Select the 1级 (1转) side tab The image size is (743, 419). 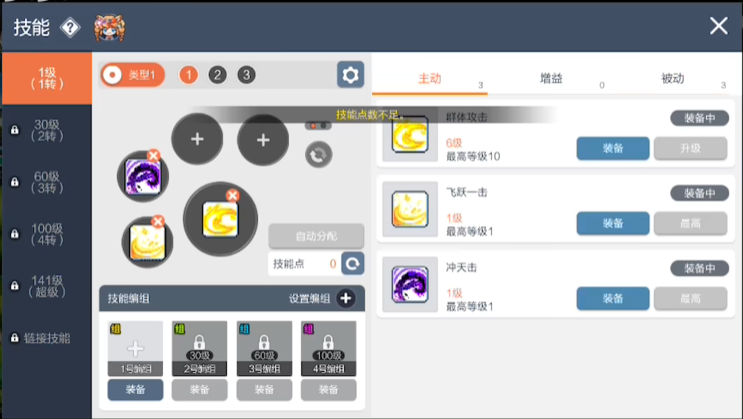[46, 78]
